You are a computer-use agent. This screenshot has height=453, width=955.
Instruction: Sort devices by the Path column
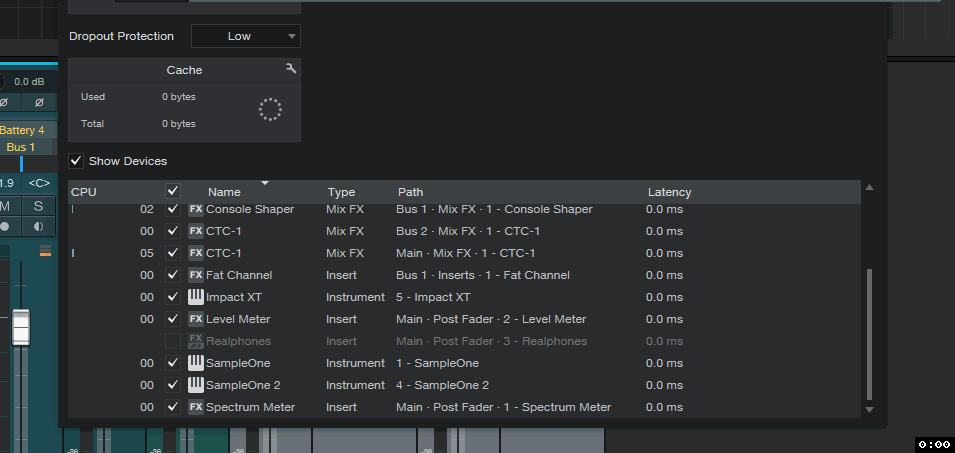411,192
